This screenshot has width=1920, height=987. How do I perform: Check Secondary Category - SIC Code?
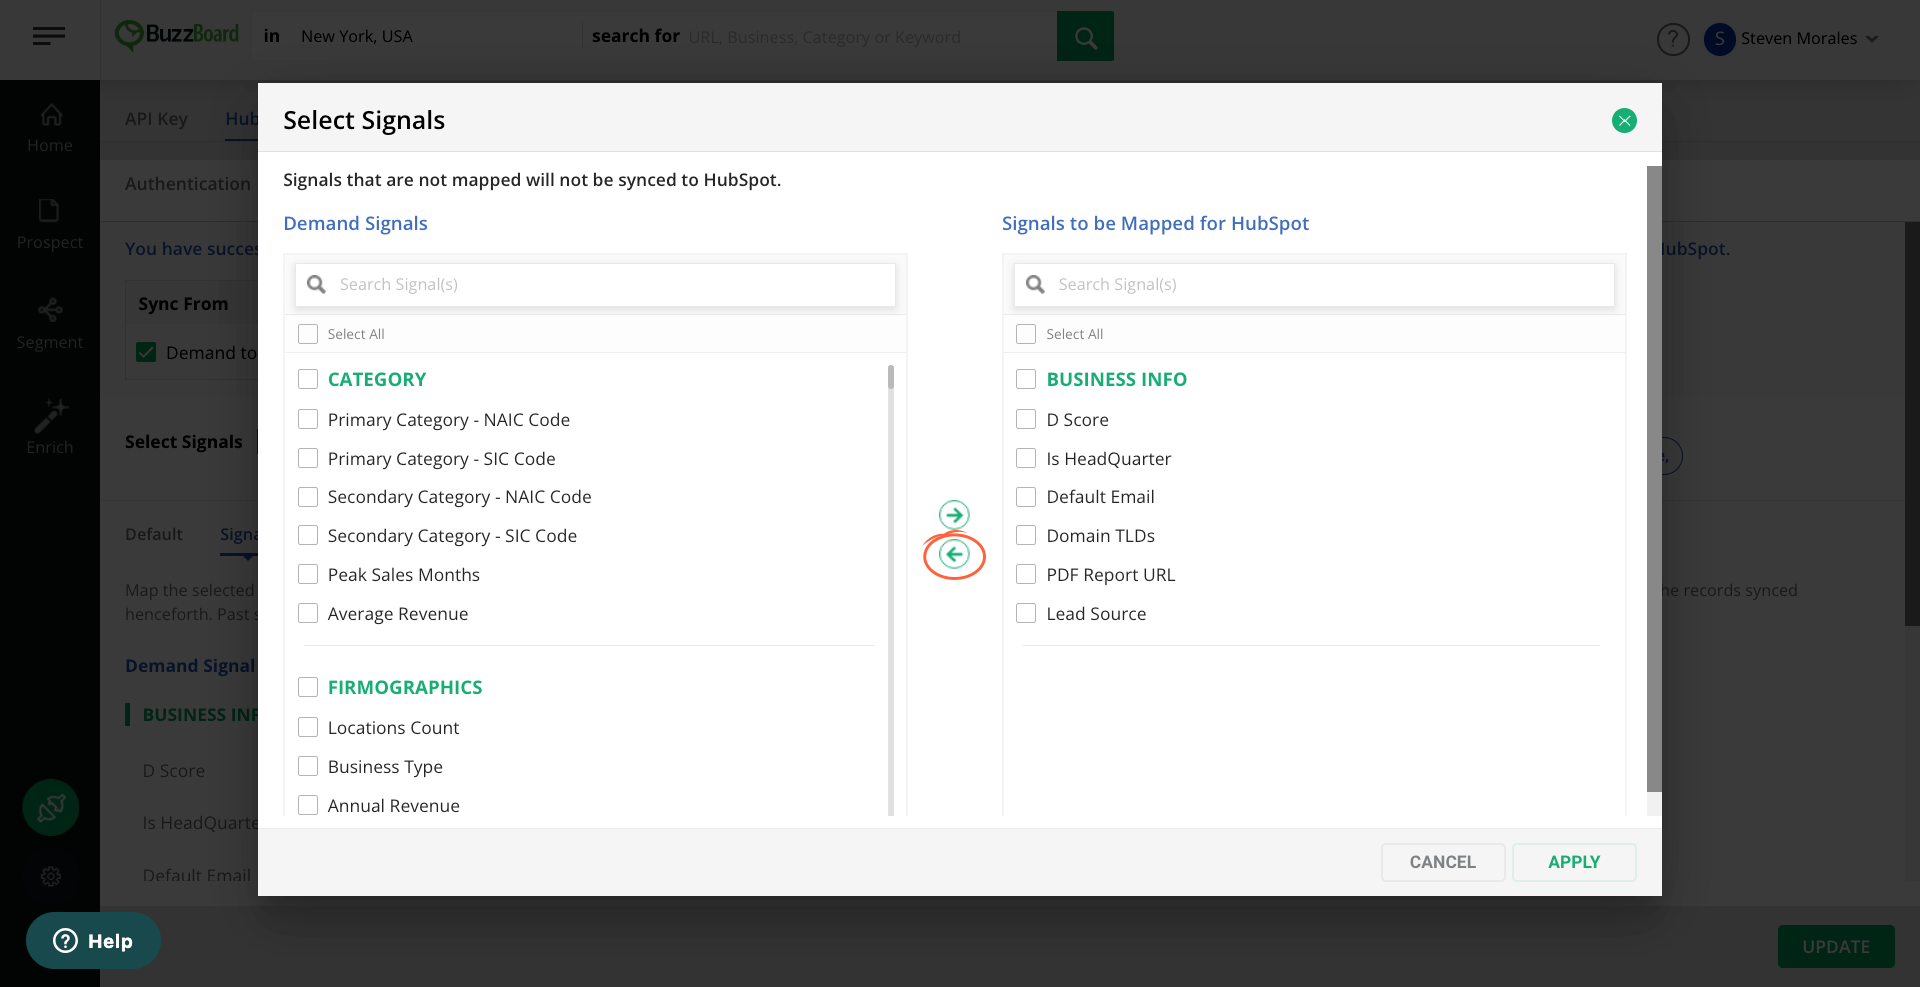point(308,535)
